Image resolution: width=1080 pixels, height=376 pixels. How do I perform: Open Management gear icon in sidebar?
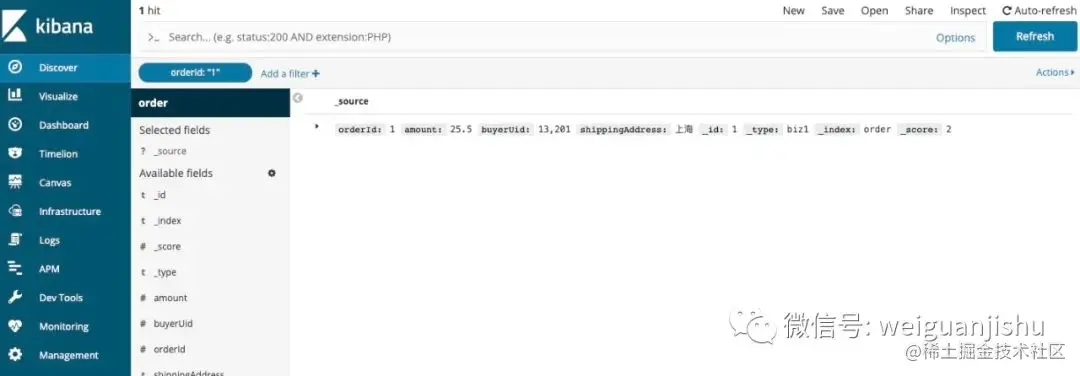coord(15,355)
